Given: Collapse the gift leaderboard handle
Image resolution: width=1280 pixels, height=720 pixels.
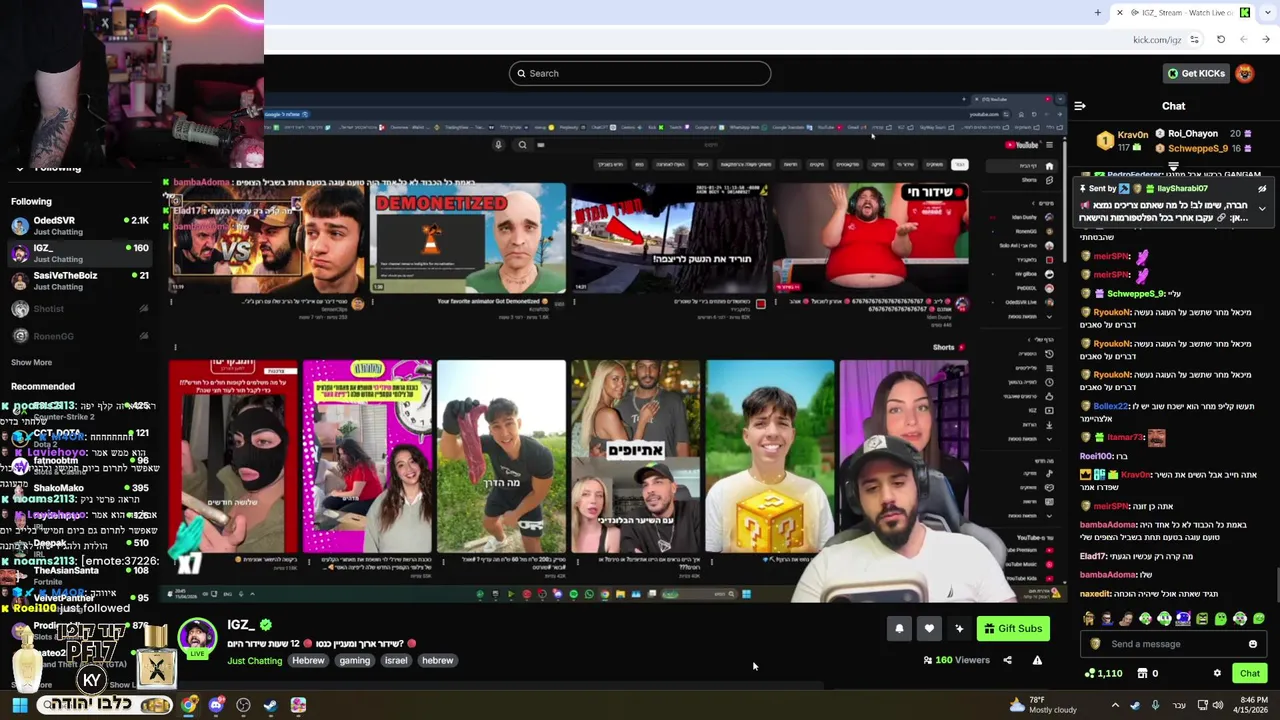Looking at the screenshot, I should 1173,167.
